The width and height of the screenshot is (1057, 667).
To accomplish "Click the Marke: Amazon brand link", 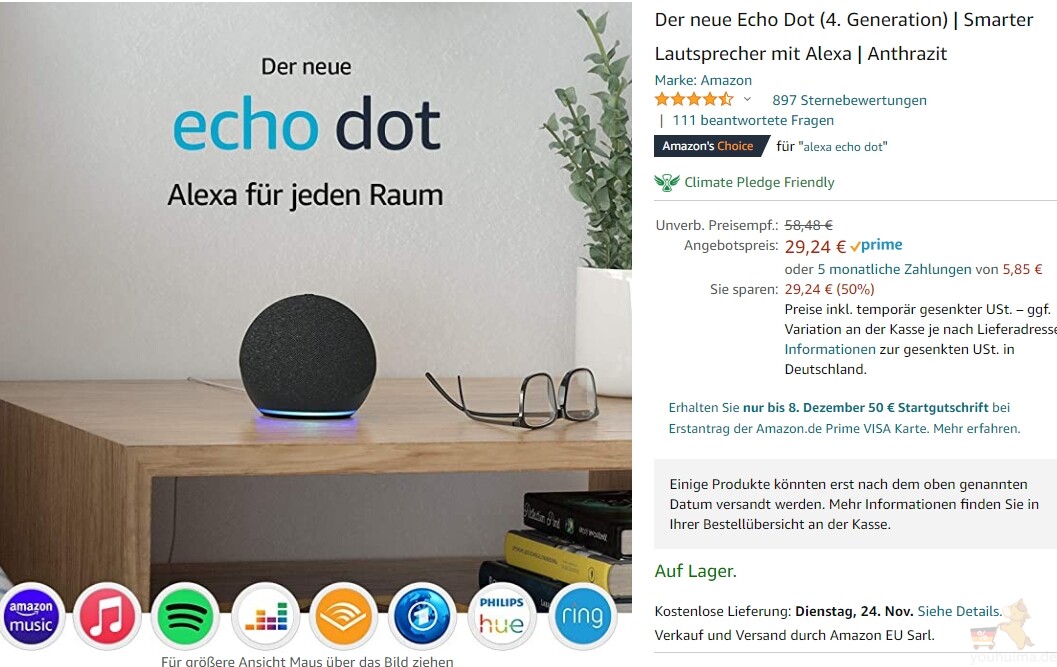I will tap(703, 80).
